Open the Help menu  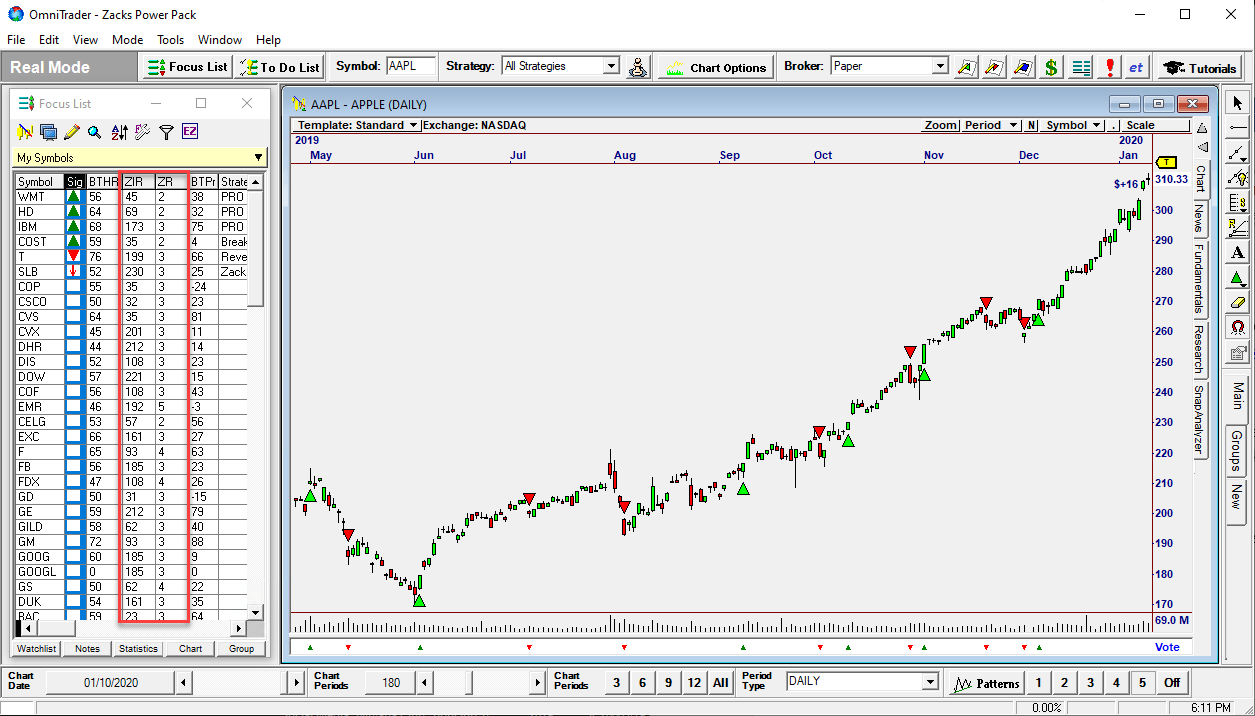point(268,40)
